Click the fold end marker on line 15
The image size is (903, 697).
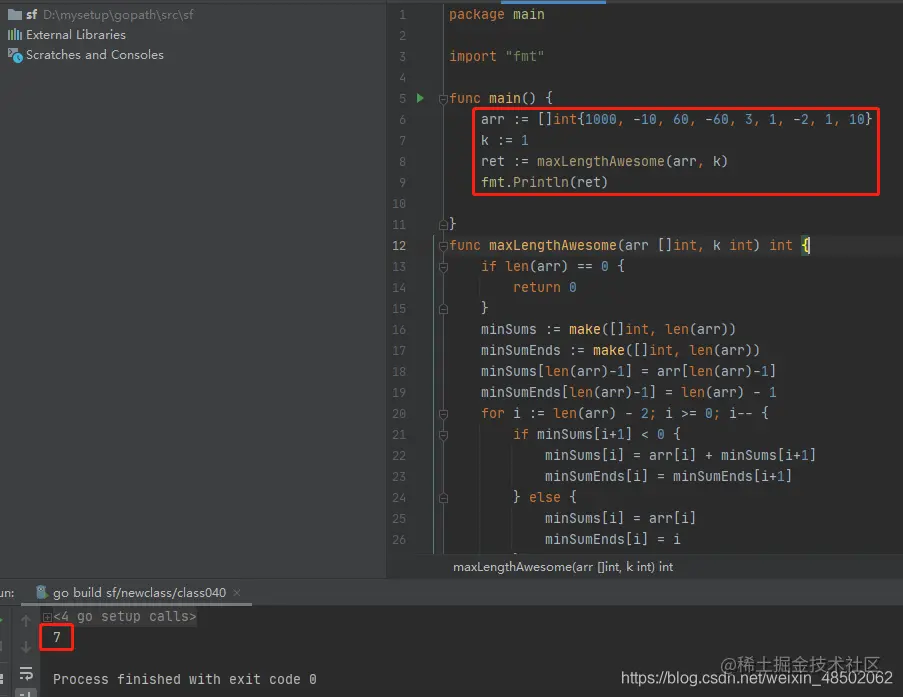[x=443, y=309]
